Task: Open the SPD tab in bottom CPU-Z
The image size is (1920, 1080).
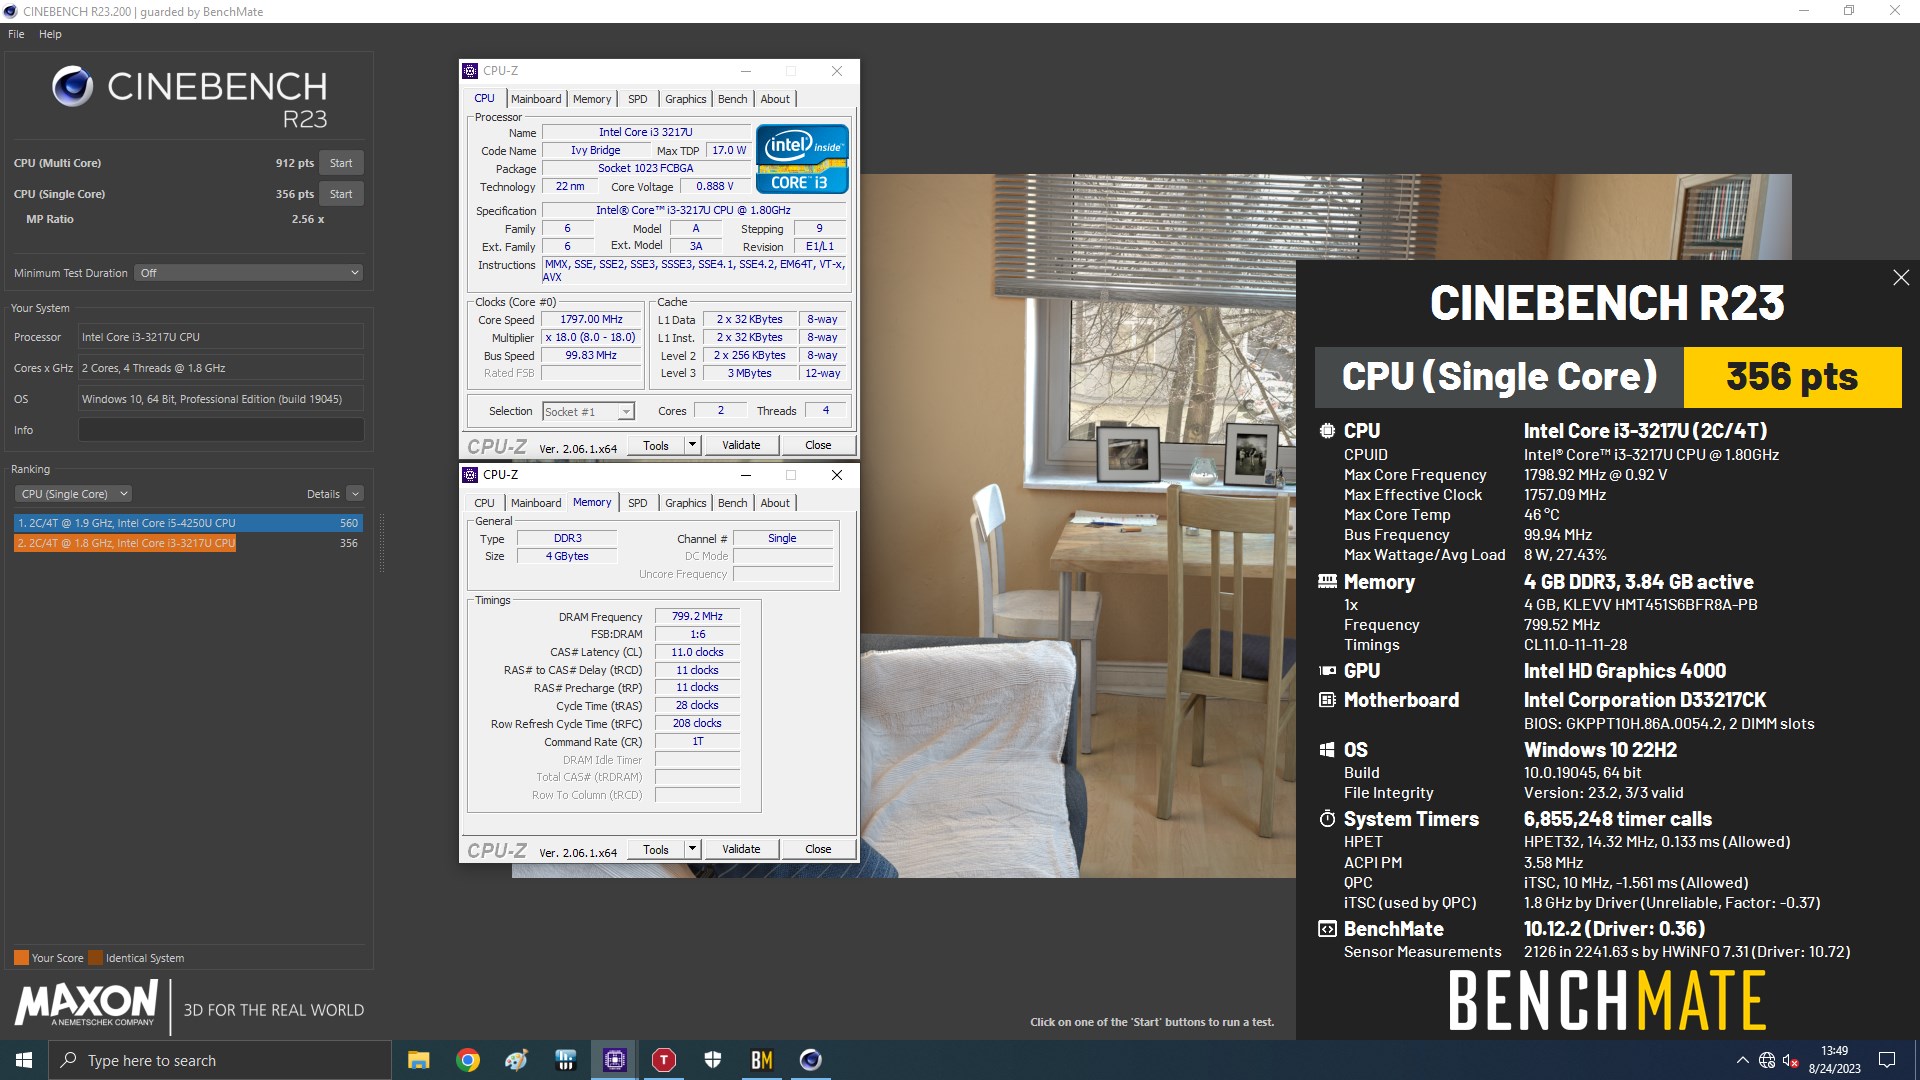Action: (x=638, y=503)
